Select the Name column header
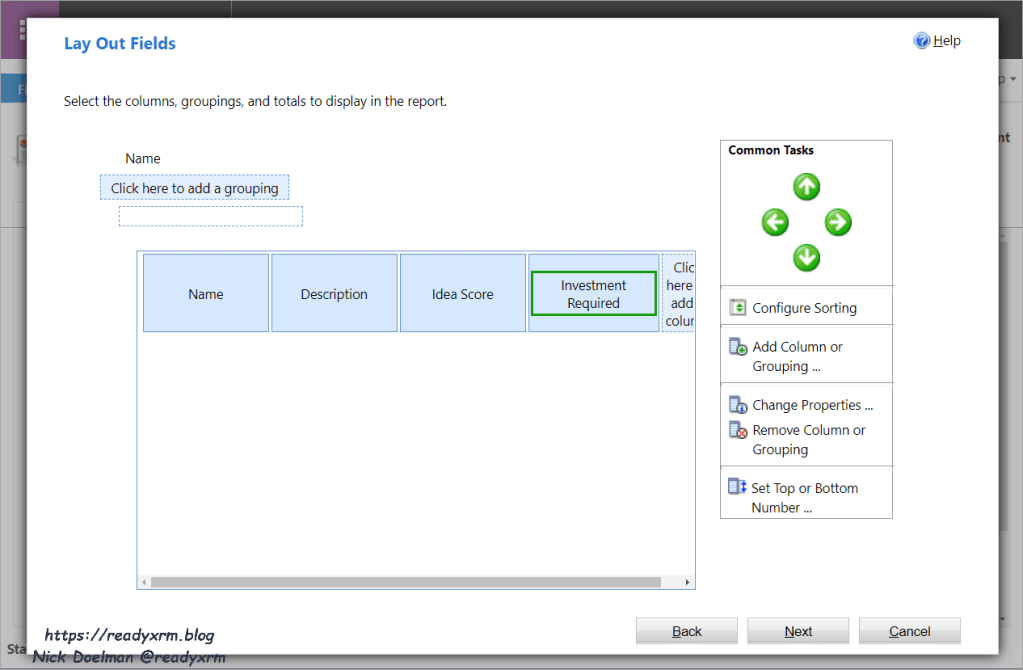The image size is (1023, 670). pyautogui.click(x=206, y=294)
